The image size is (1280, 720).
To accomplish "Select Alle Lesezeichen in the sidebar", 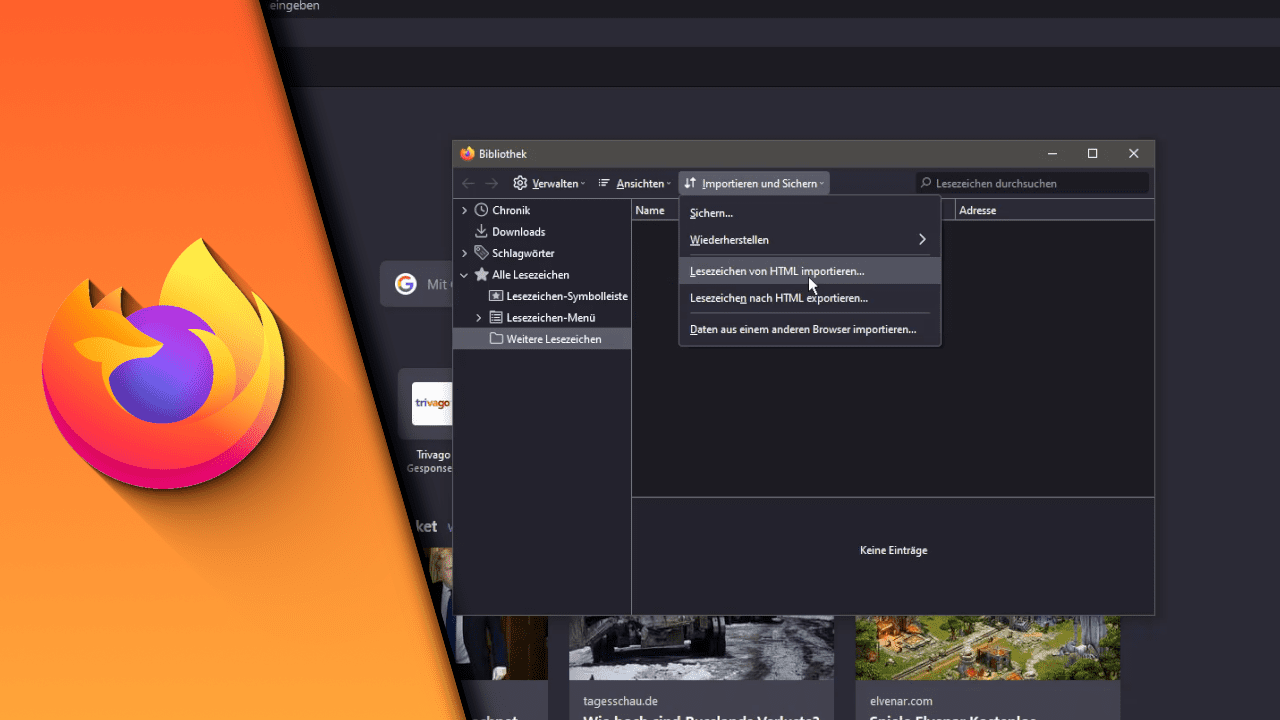I will tap(531, 275).
